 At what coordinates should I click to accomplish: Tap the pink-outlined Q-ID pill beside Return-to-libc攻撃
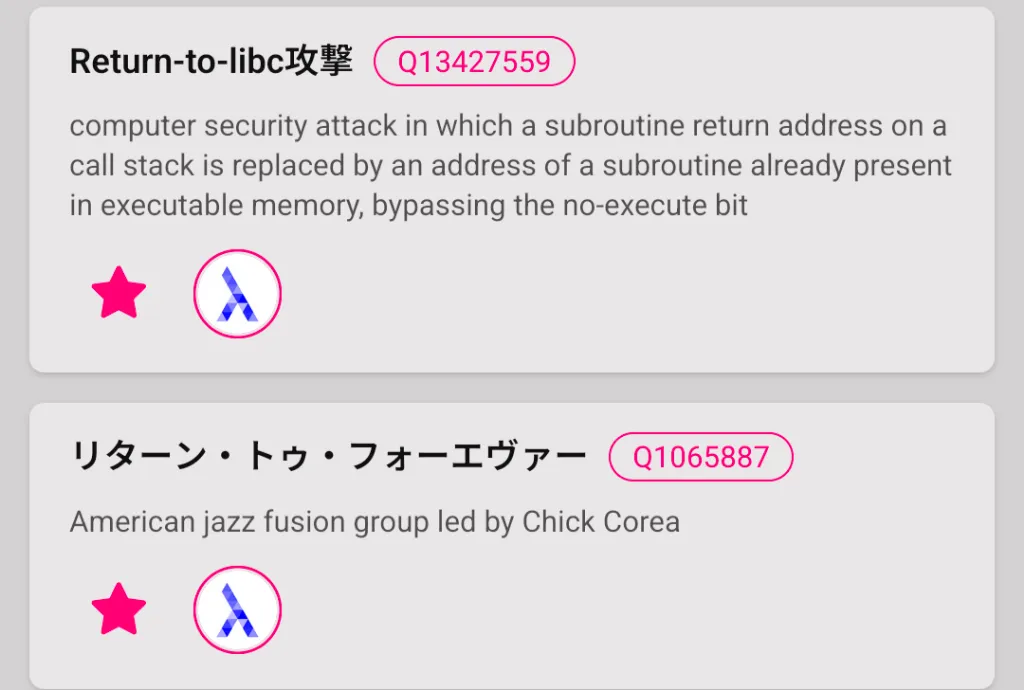pyautogui.click(x=474, y=62)
